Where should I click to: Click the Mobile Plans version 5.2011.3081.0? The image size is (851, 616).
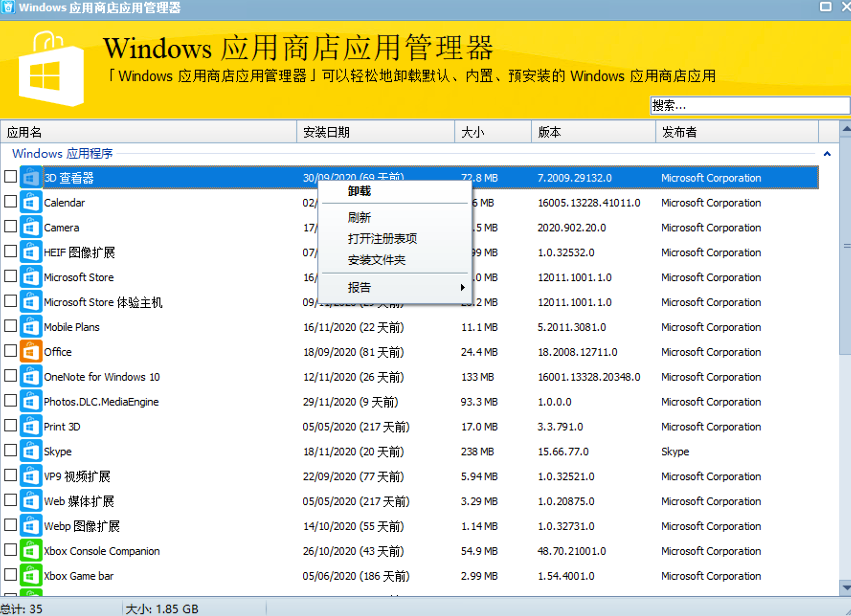[x=572, y=327]
